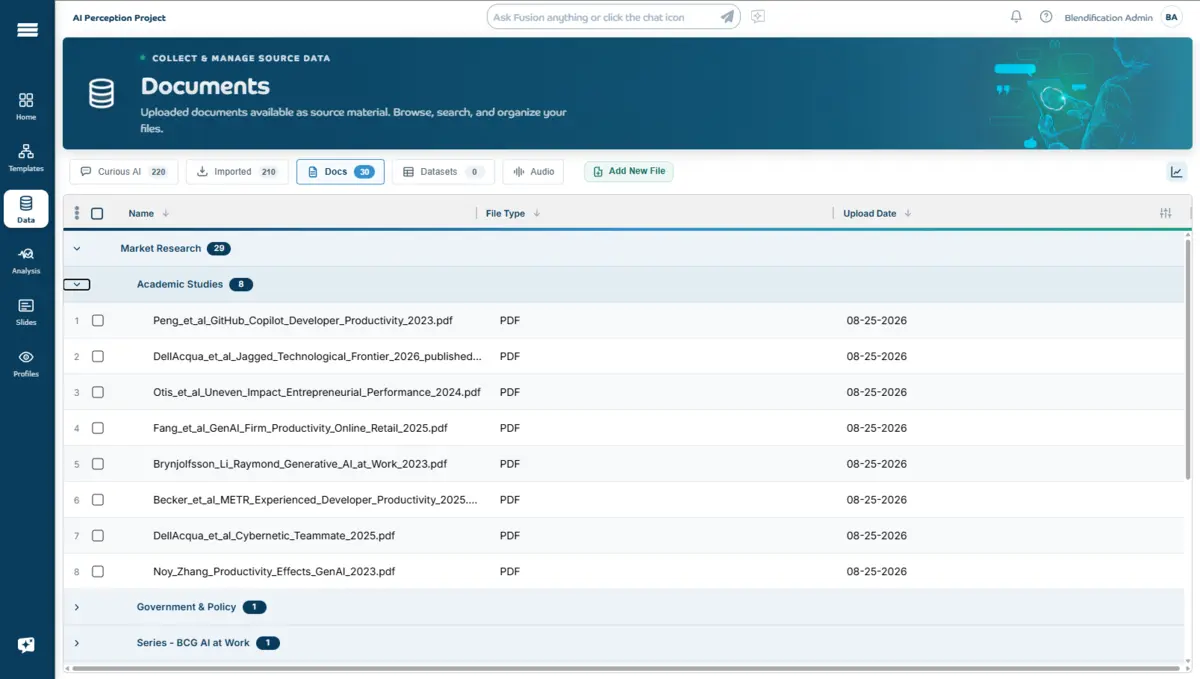Viewport: 1200px width, 679px height.
Task: Collapse the Academic Studies group chevron
Action: 77,284
